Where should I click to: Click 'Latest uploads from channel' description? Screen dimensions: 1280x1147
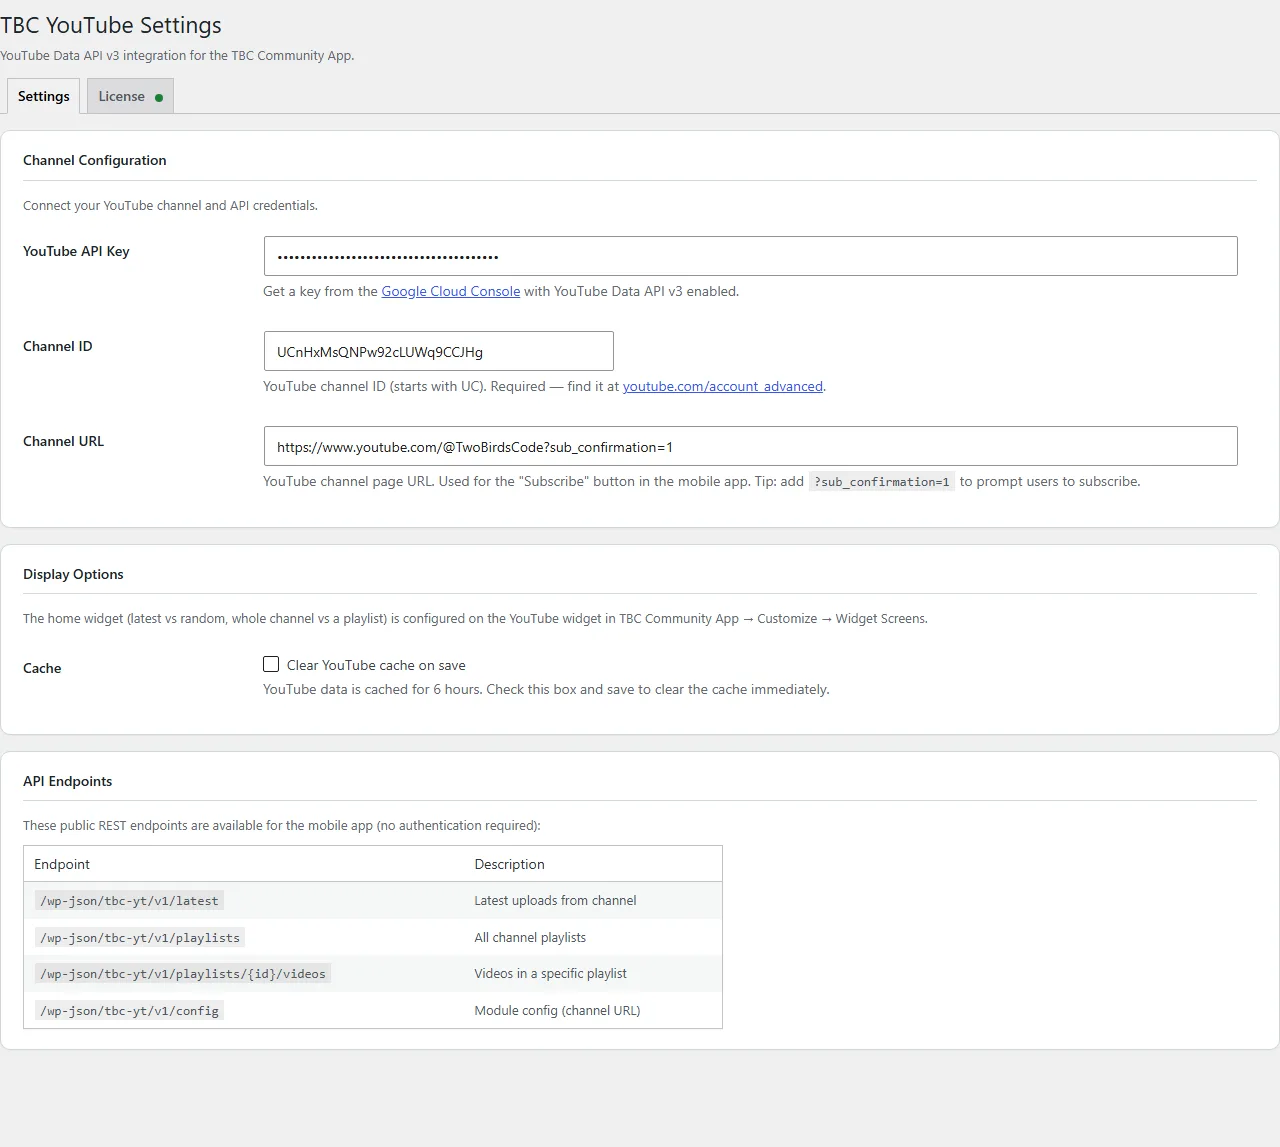click(x=555, y=901)
